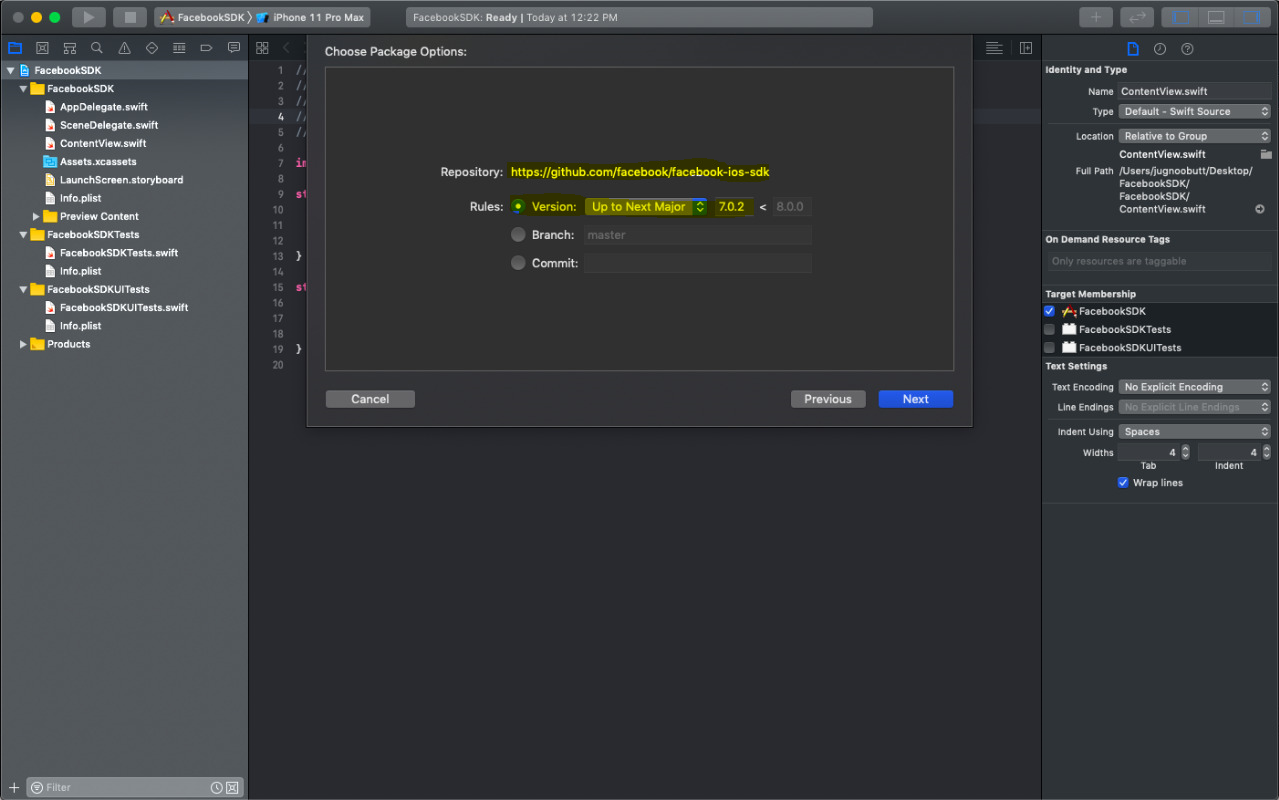Enable FacebookSDKTests target membership checkbox
Image resolution: width=1279 pixels, height=800 pixels.
click(1049, 329)
